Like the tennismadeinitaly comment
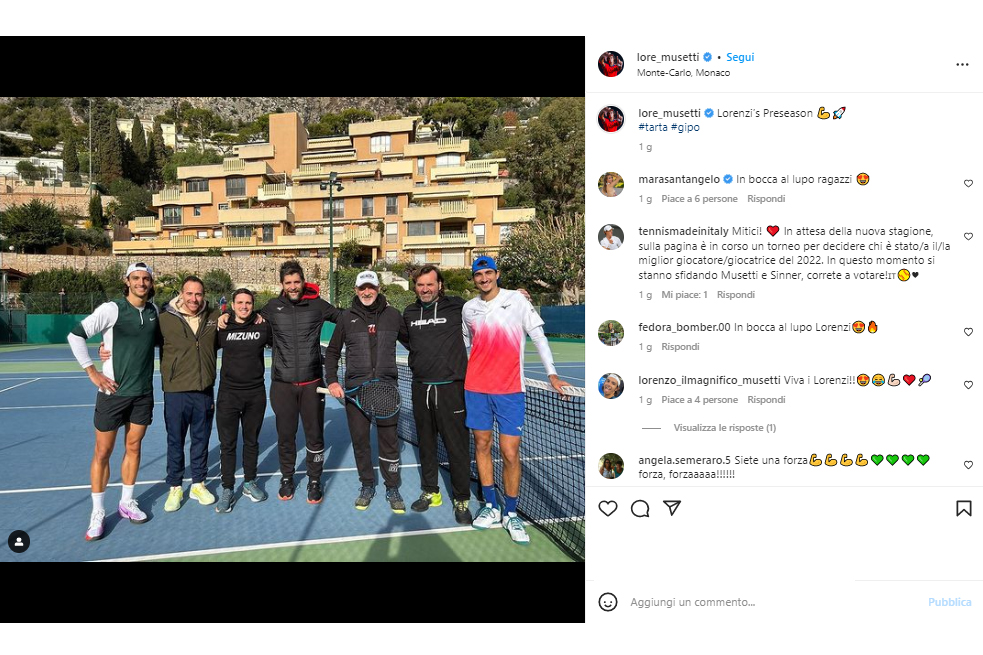This screenshot has height=655, width=983. coord(968,236)
